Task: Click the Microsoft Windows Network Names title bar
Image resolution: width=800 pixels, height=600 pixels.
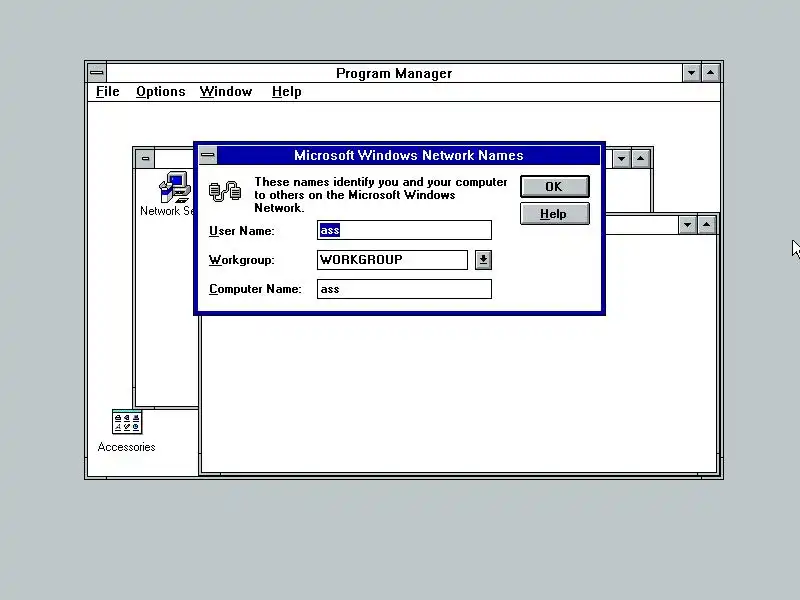Action: pyautogui.click(x=409, y=155)
